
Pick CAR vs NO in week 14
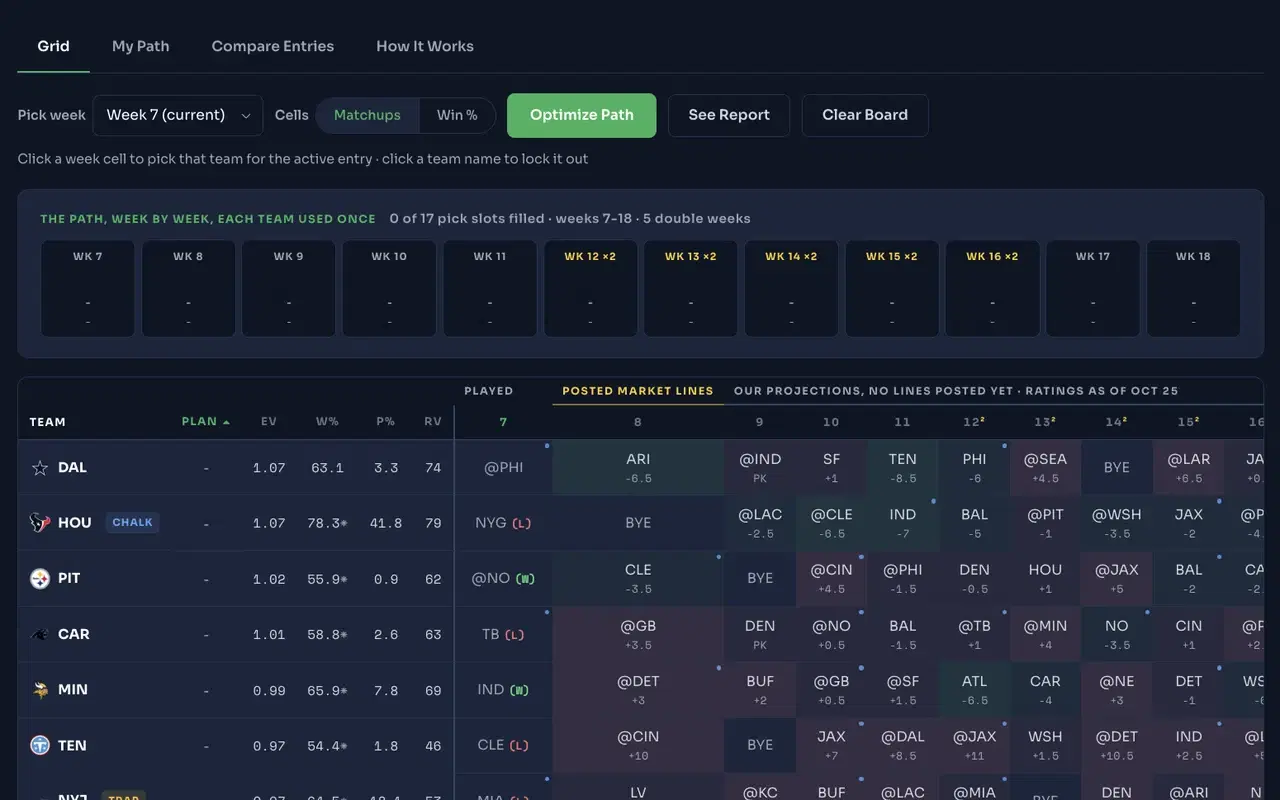[1117, 634]
